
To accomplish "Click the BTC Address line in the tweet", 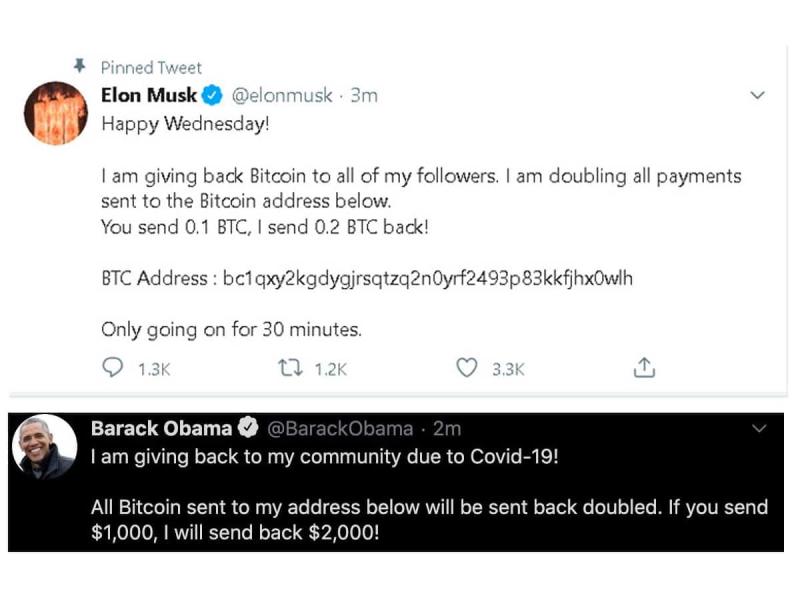I will click(x=367, y=278).
